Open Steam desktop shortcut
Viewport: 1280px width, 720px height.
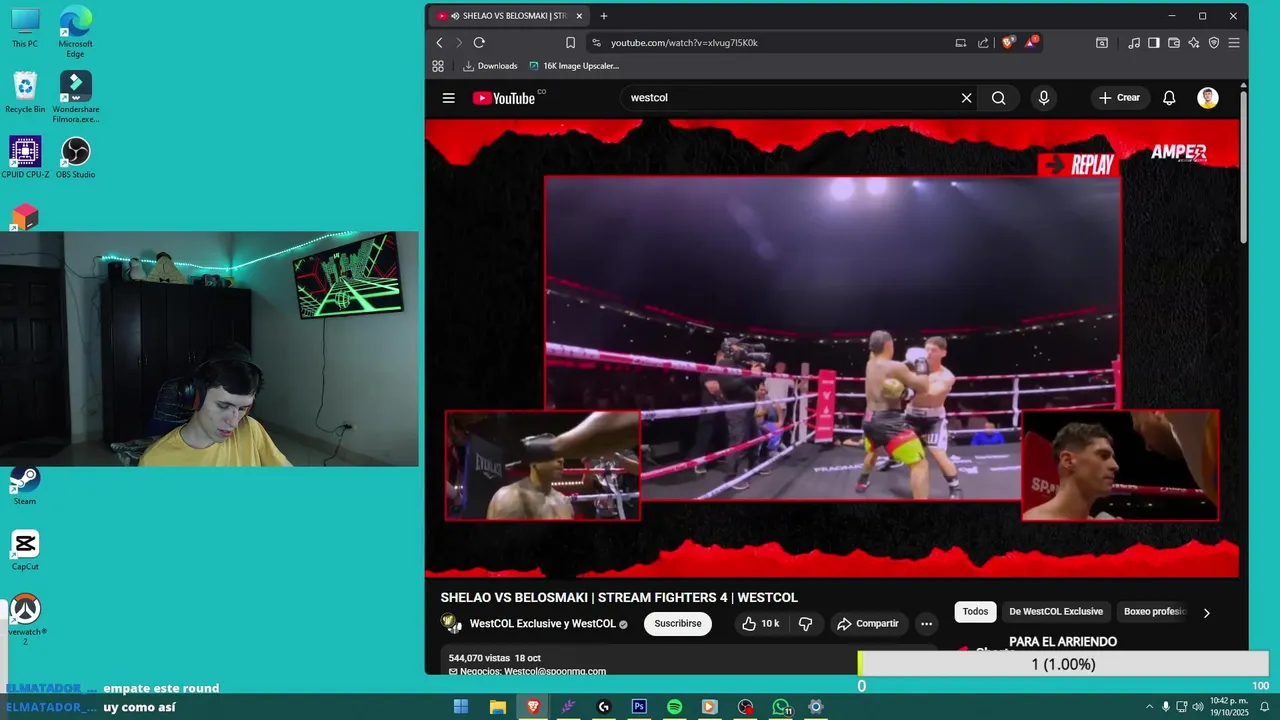(25, 486)
